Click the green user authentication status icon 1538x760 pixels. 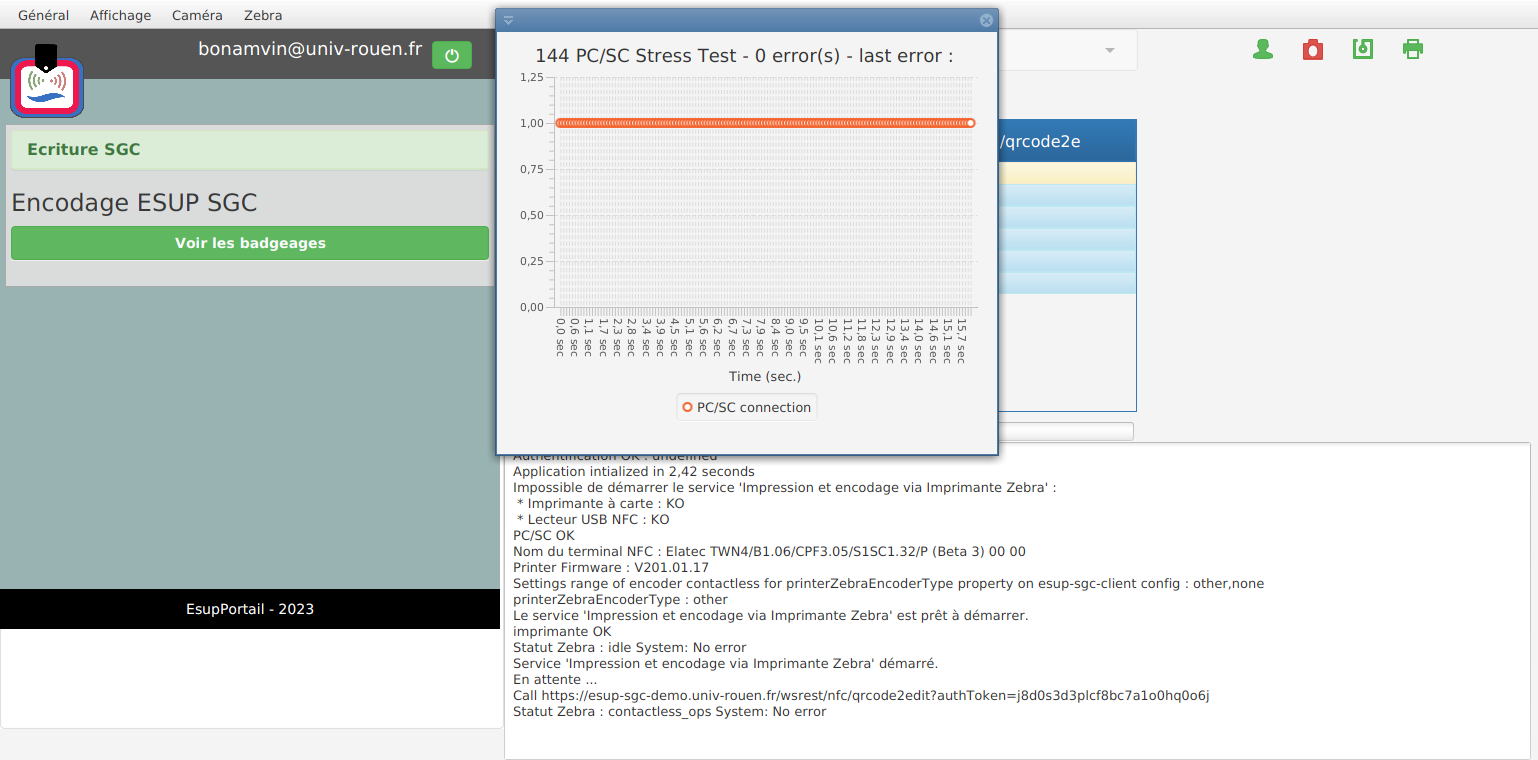pyautogui.click(x=1263, y=50)
